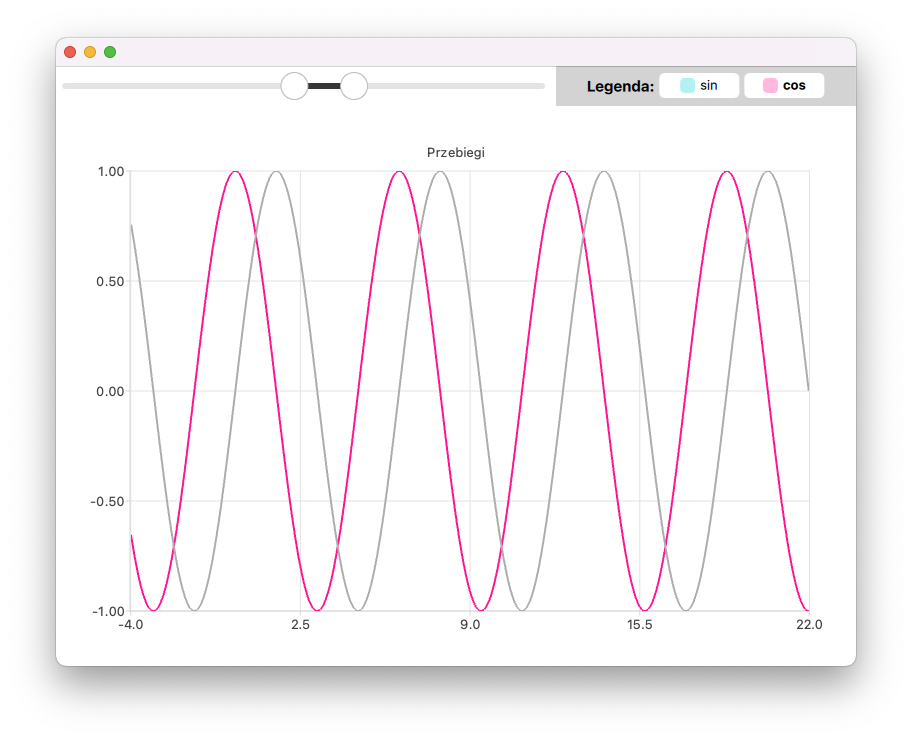912x740 pixels.
Task: Select the left handle of the range slider
Action: tap(295, 86)
